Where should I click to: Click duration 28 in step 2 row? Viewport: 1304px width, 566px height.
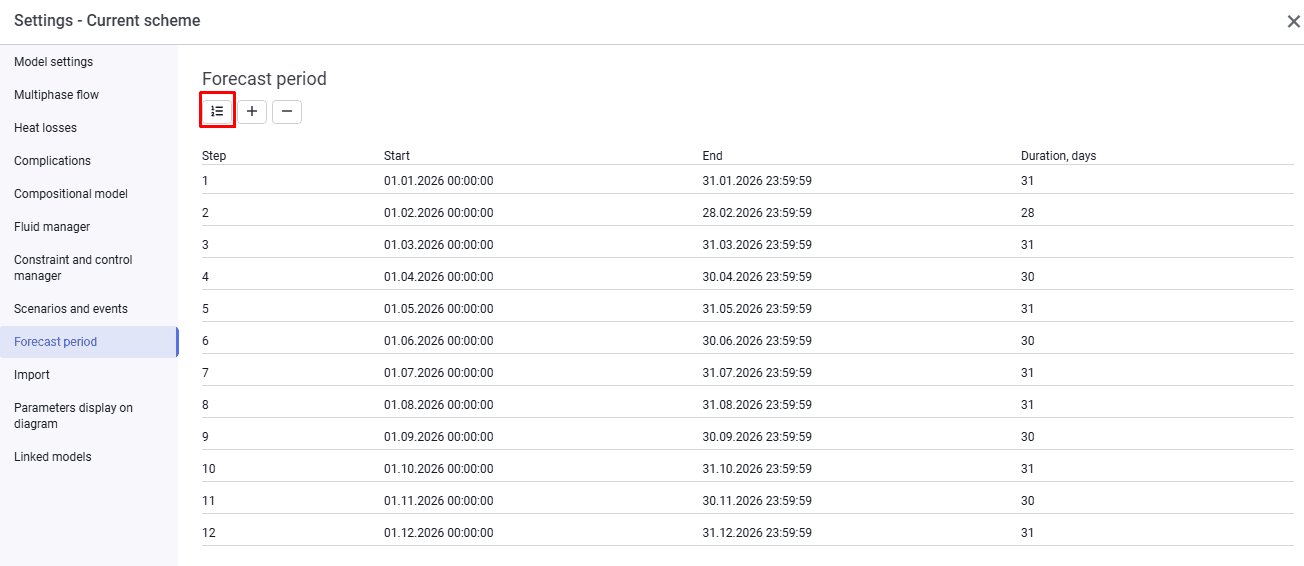pos(1028,213)
